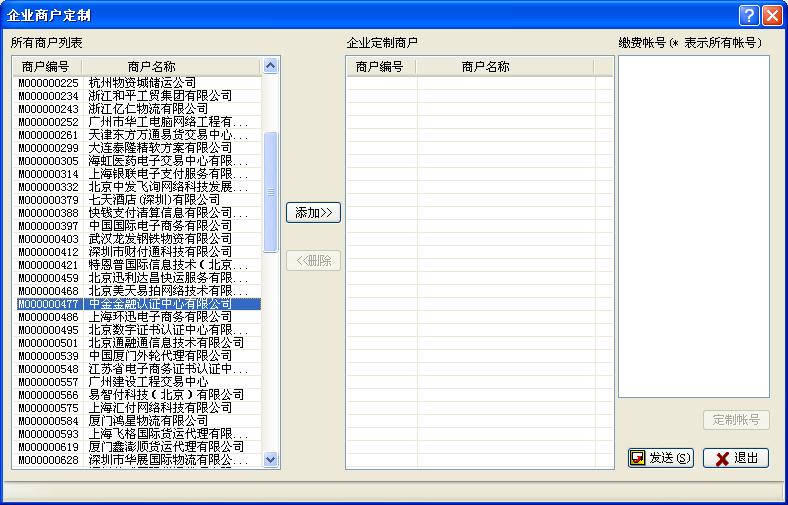Viewport: 788px width, 505px height.
Task: Select merchant 厦门鸿星物流有限公司
Action: click(x=148, y=421)
